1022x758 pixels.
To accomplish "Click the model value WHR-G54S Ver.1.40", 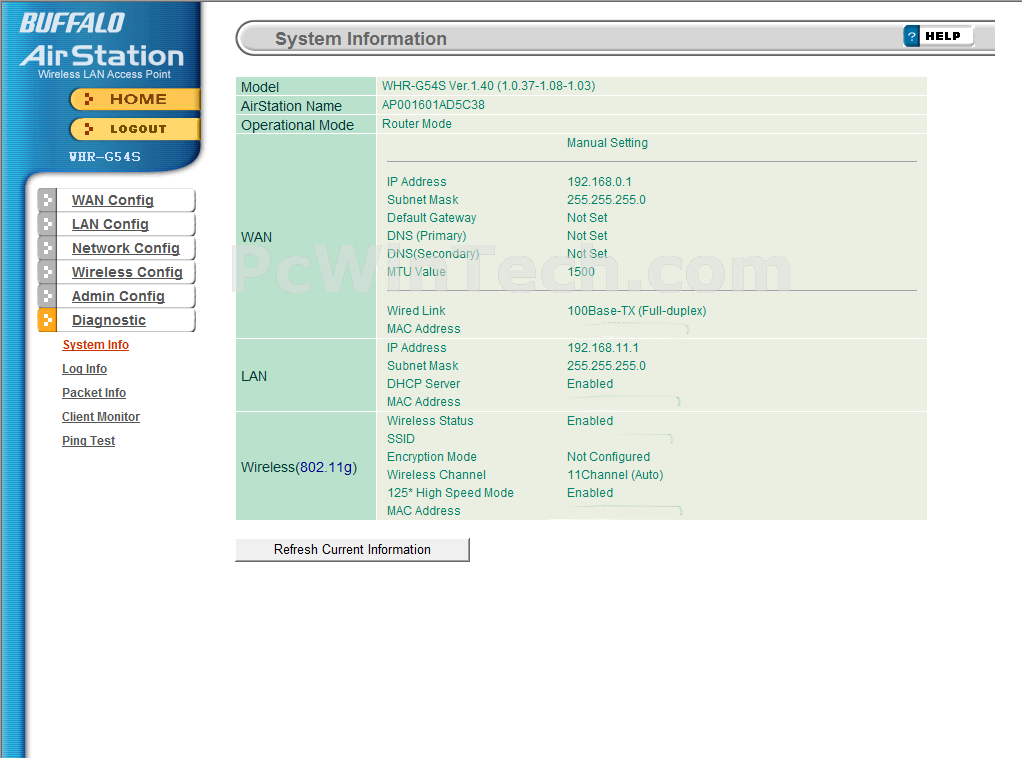I will pyautogui.click(x=488, y=86).
